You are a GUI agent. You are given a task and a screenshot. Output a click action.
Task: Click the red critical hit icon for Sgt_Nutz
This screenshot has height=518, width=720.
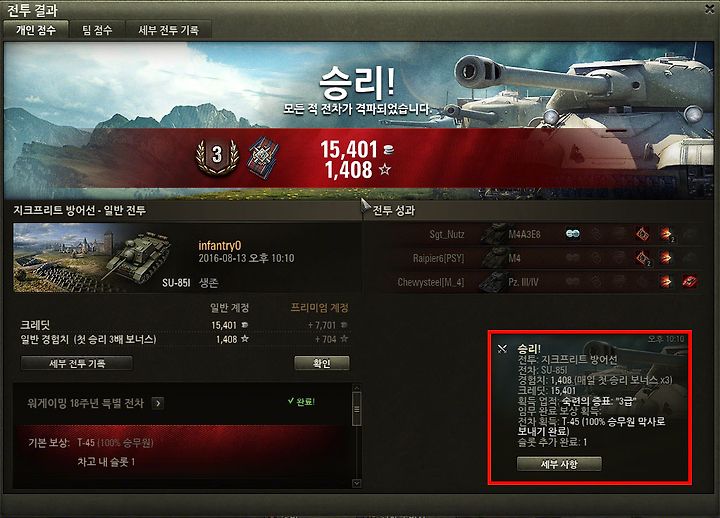643,234
